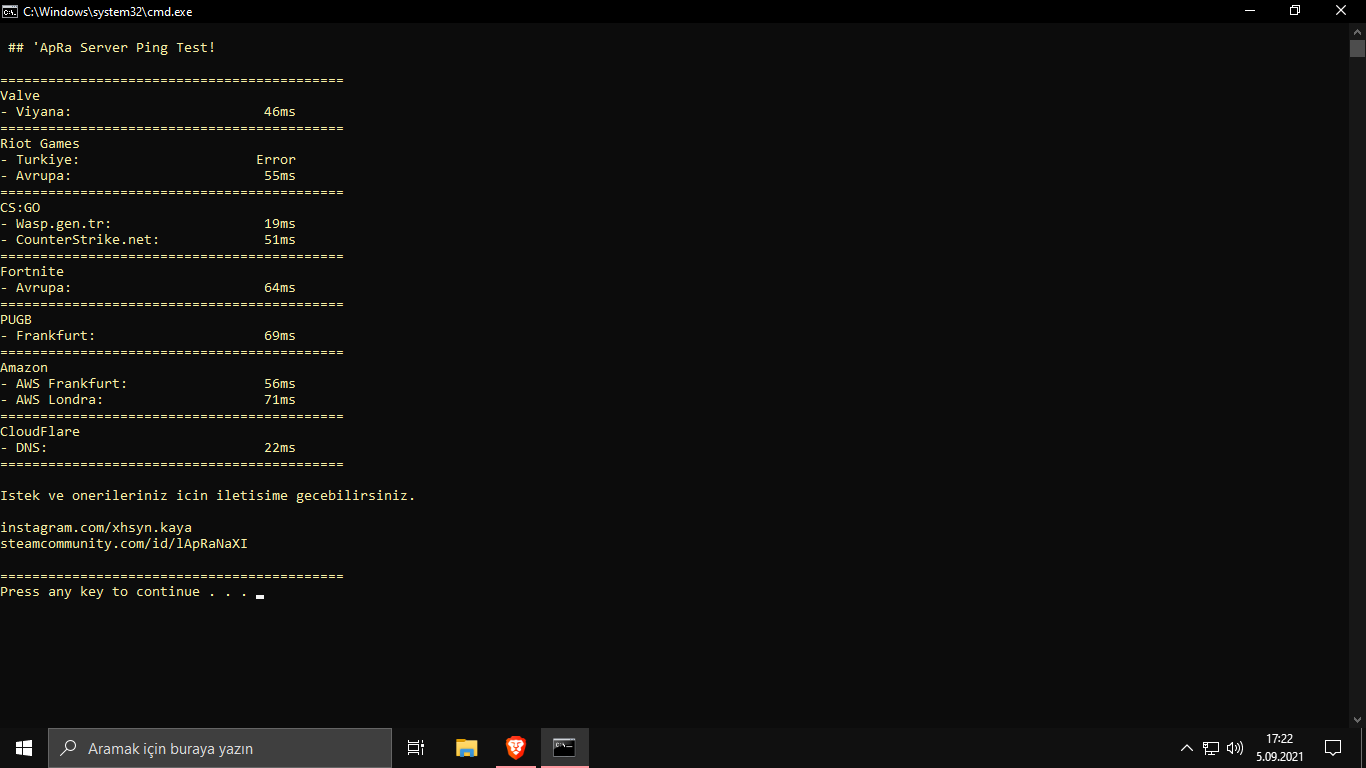Click the Riot Games section label
This screenshot has height=768, width=1366.
click(40, 144)
